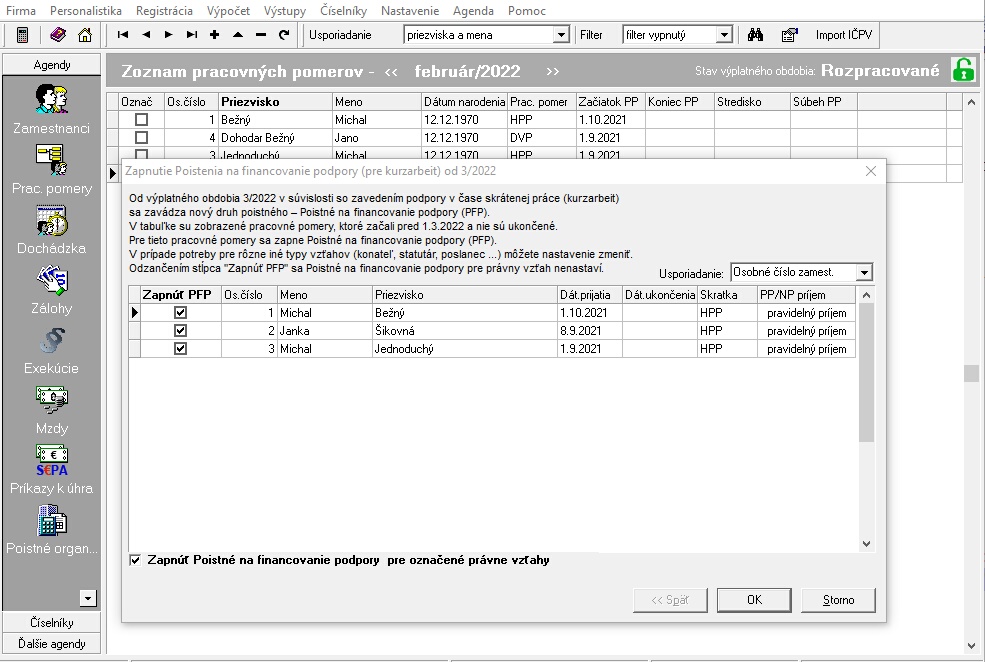Viewport: 985px width, 662px height.
Task: Close the Zapnutie Poistenia dialog
Action: pos(871,171)
